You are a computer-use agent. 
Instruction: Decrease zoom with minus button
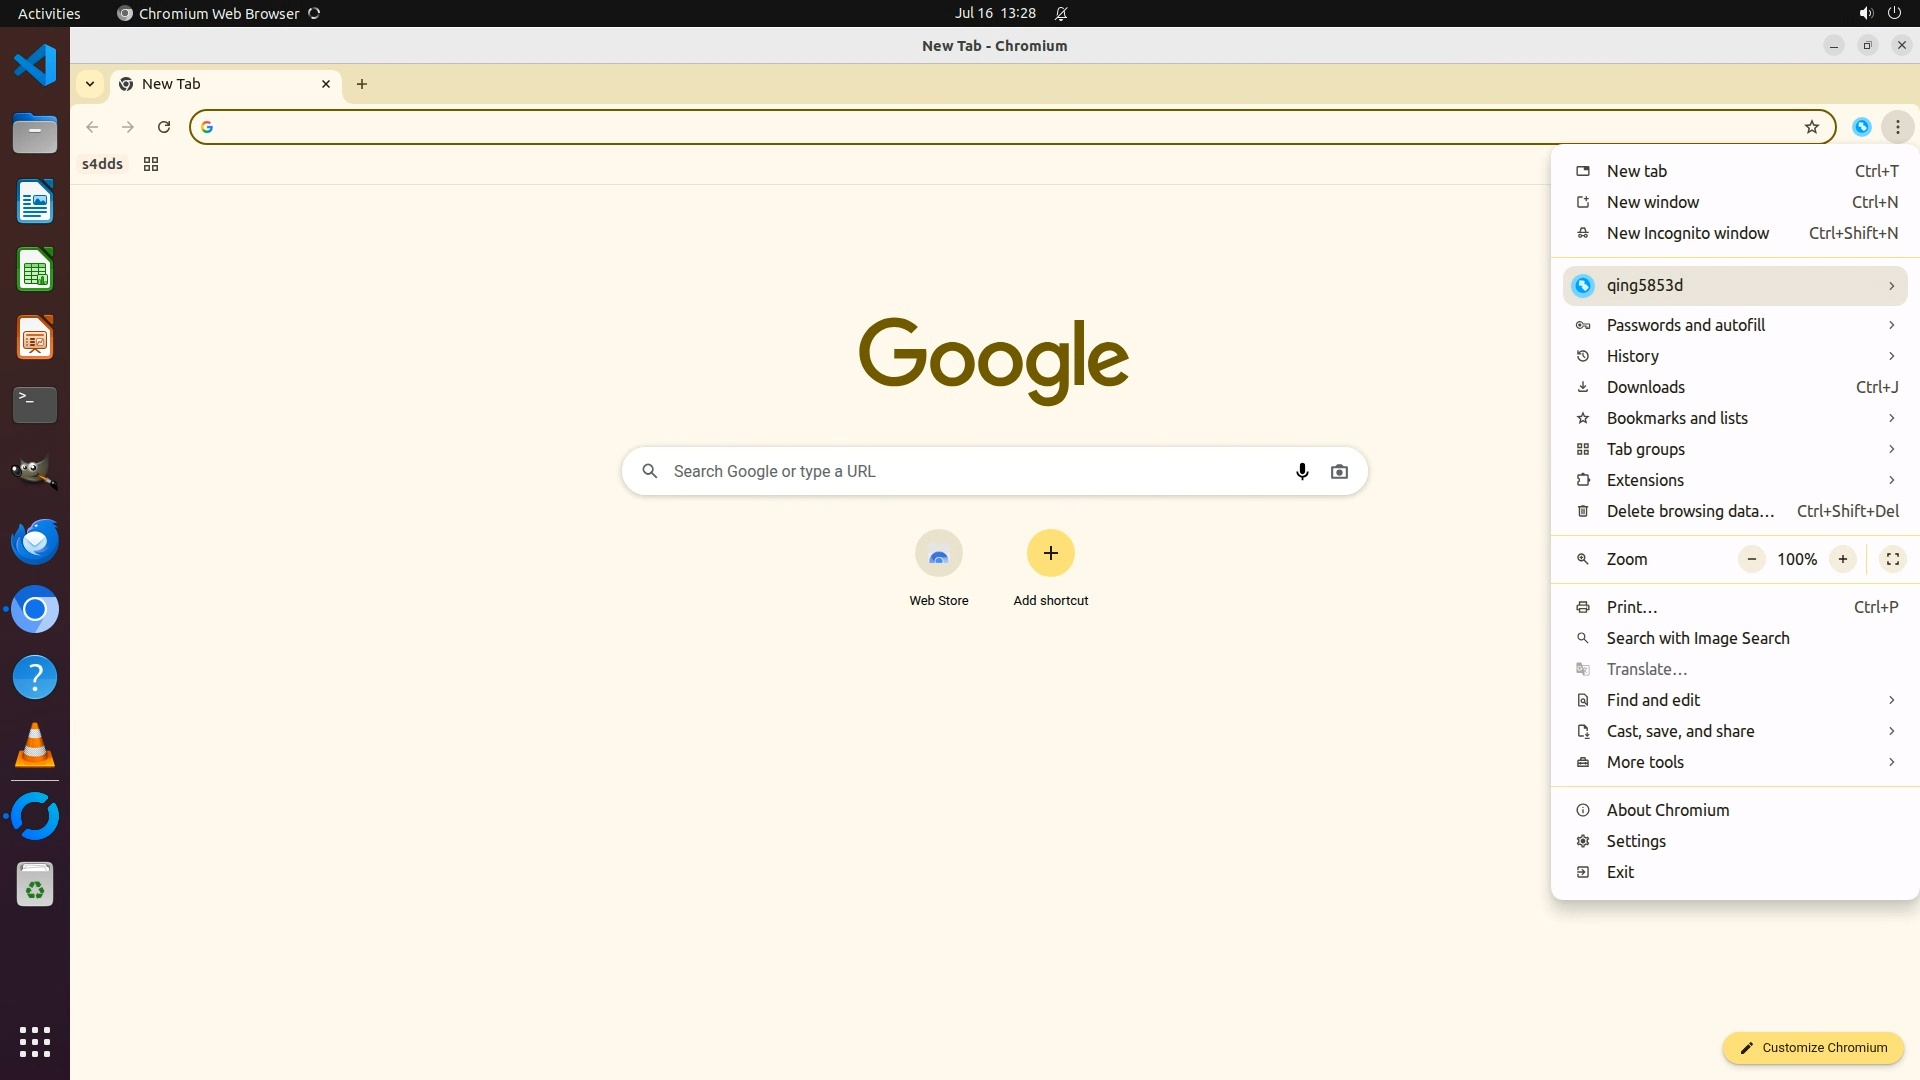pyautogui.click(x=1751, y=559)
